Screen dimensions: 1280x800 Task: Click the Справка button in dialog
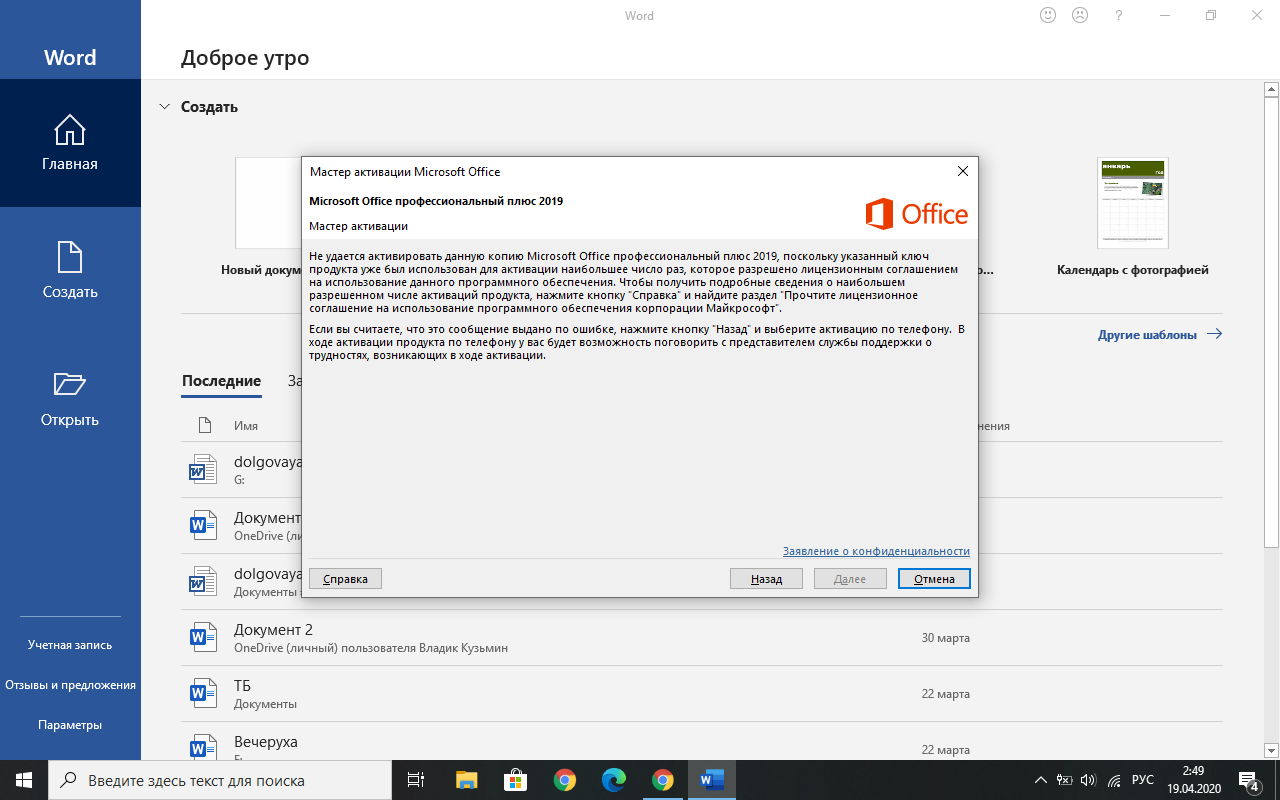346,579
